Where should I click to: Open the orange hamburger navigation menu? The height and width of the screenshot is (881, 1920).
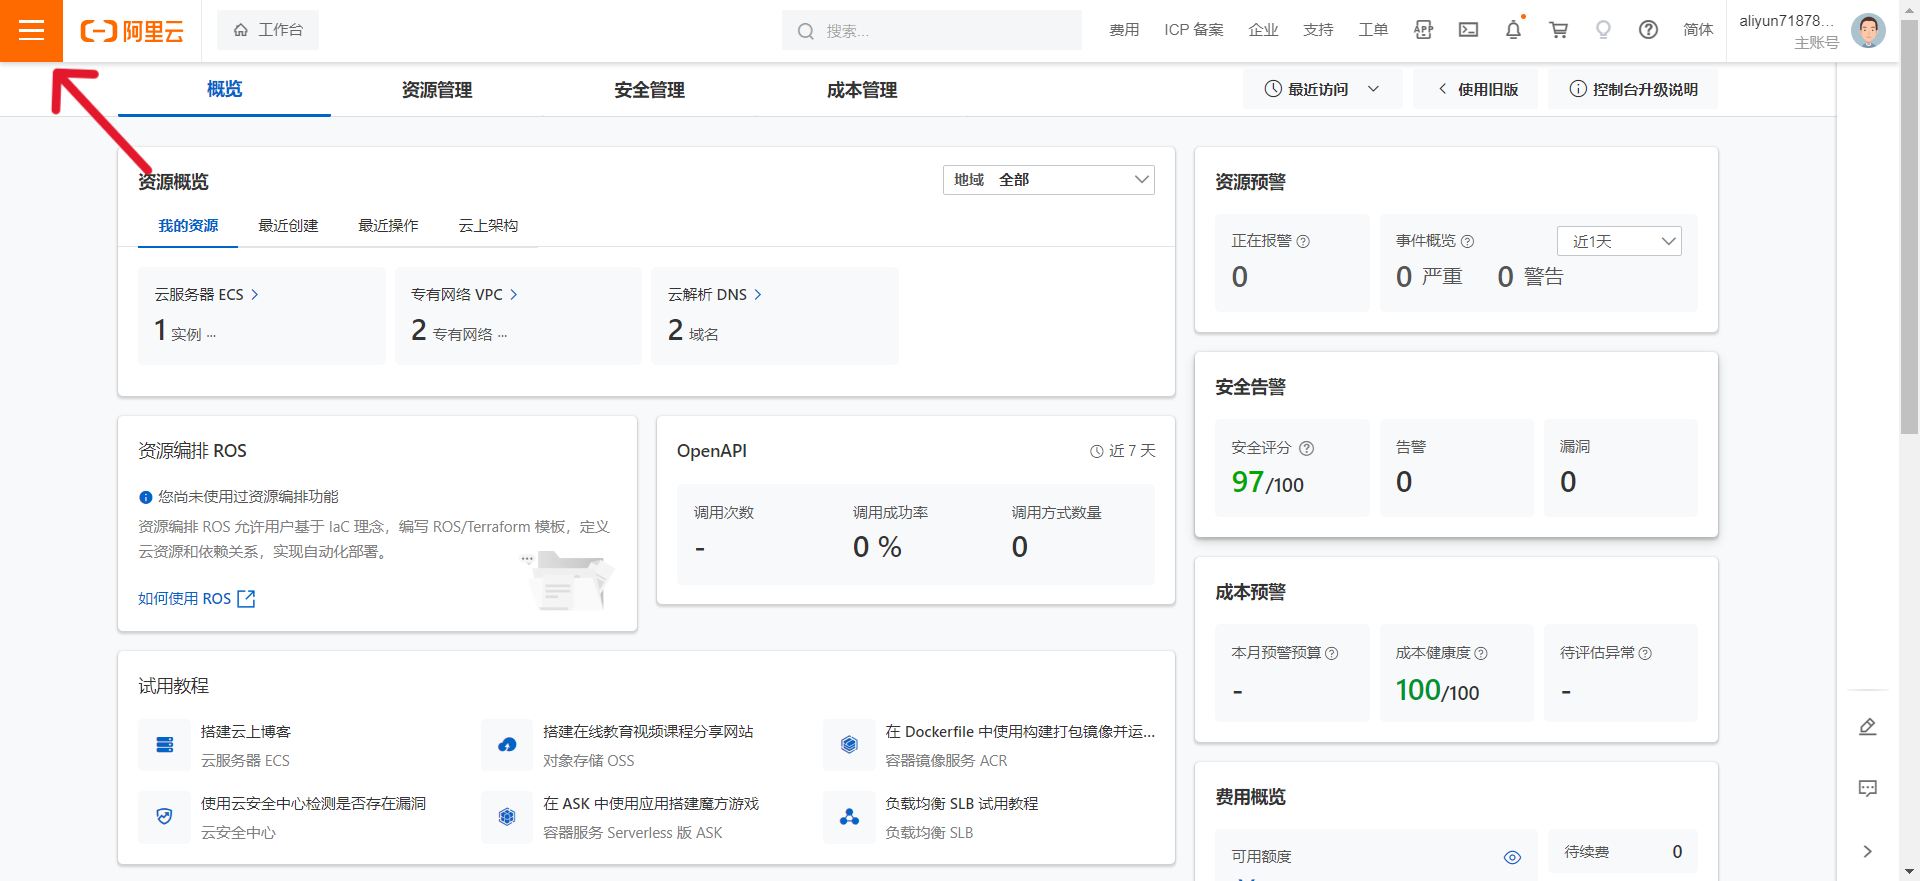click(x=31, y=30)
